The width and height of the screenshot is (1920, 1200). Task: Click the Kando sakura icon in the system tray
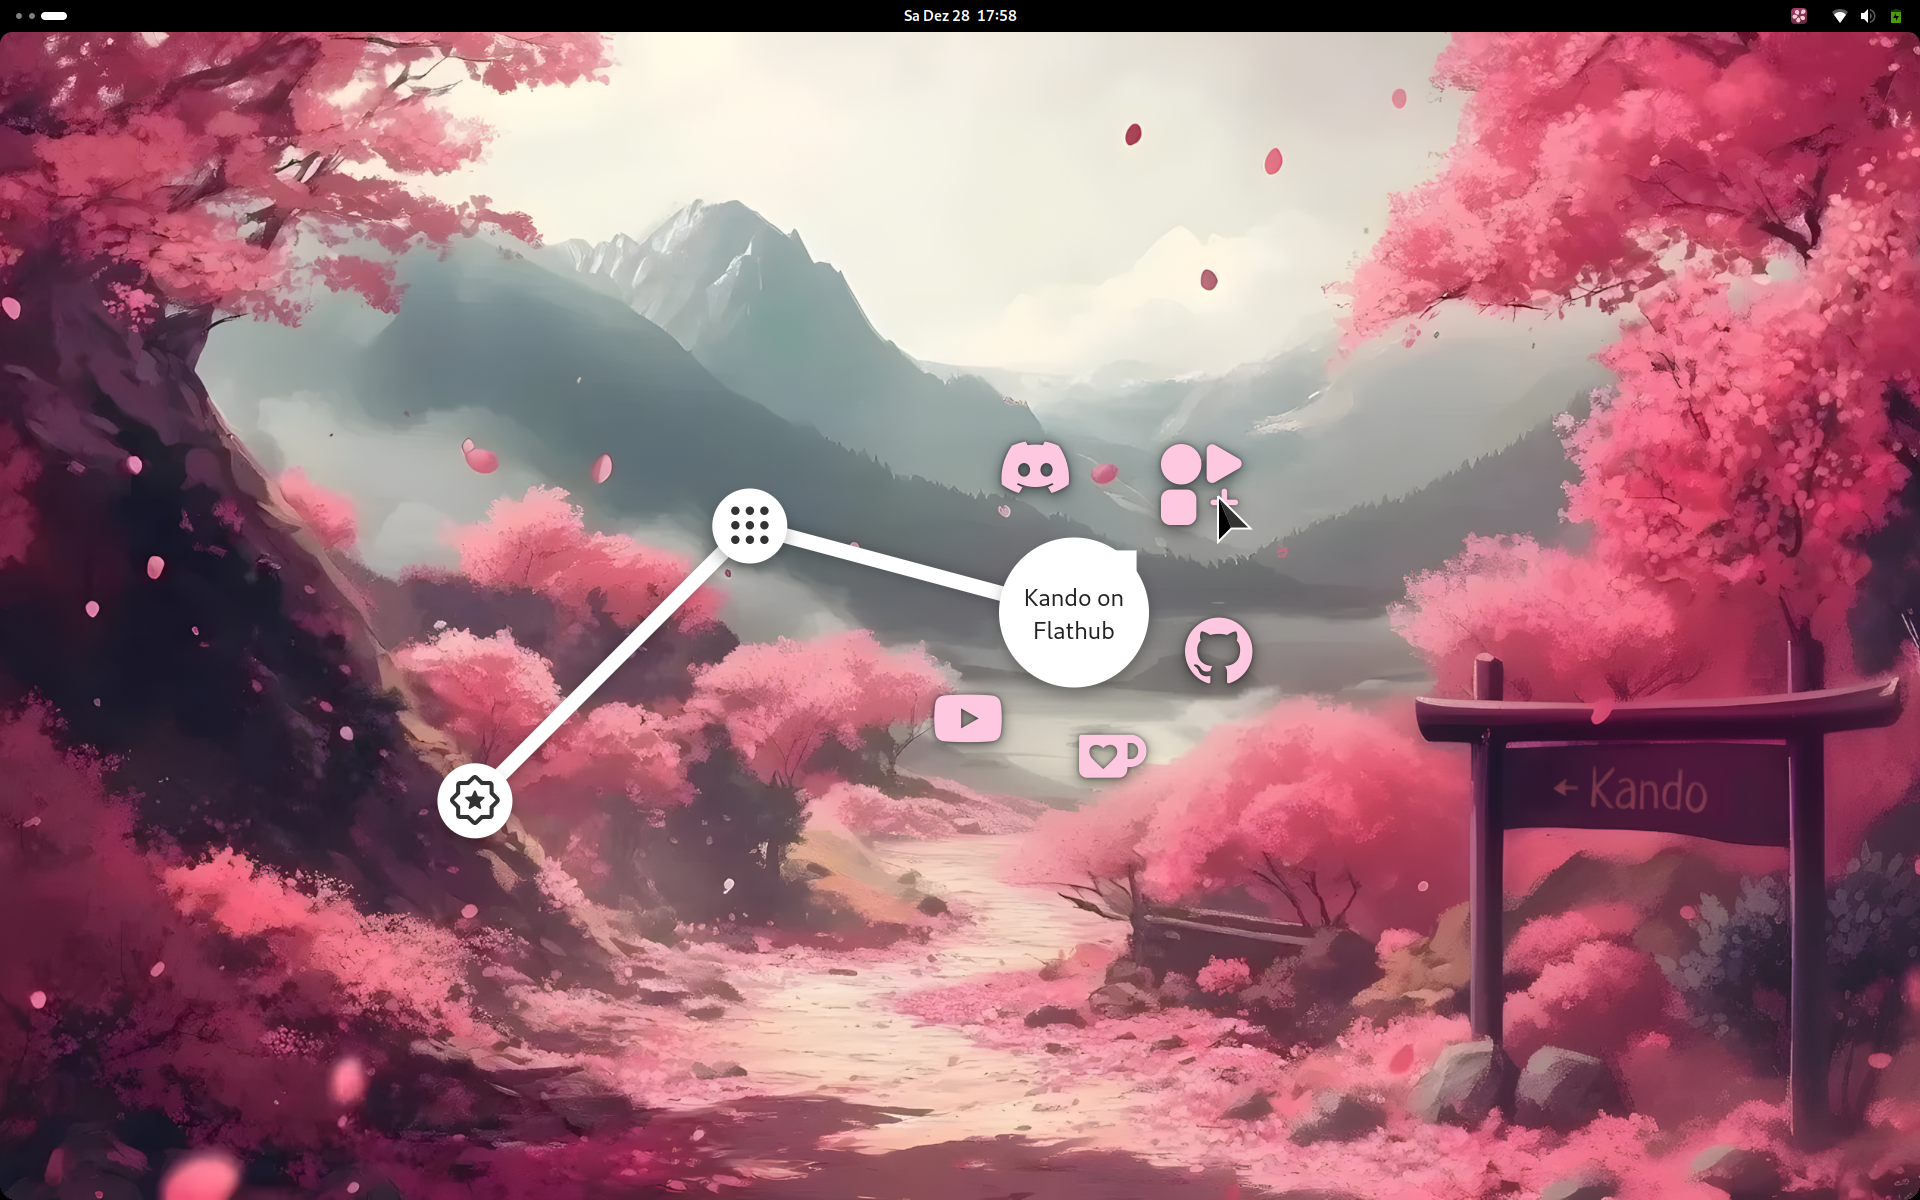click(1799, 16)
